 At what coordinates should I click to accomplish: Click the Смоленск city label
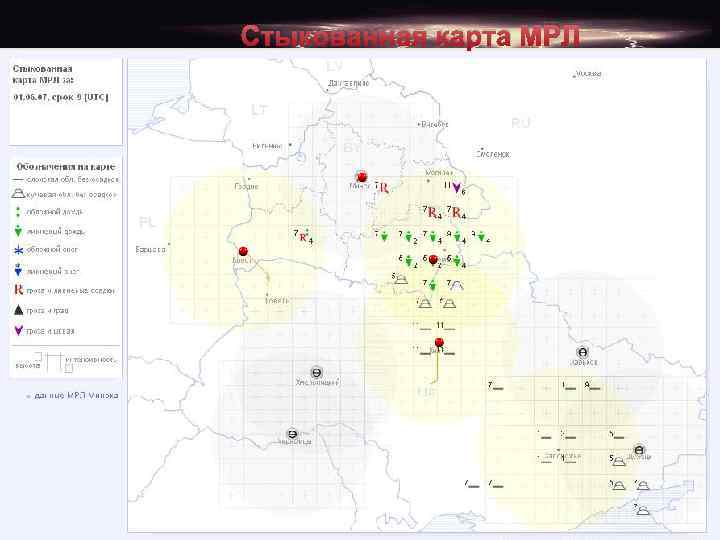coord(493,154)
